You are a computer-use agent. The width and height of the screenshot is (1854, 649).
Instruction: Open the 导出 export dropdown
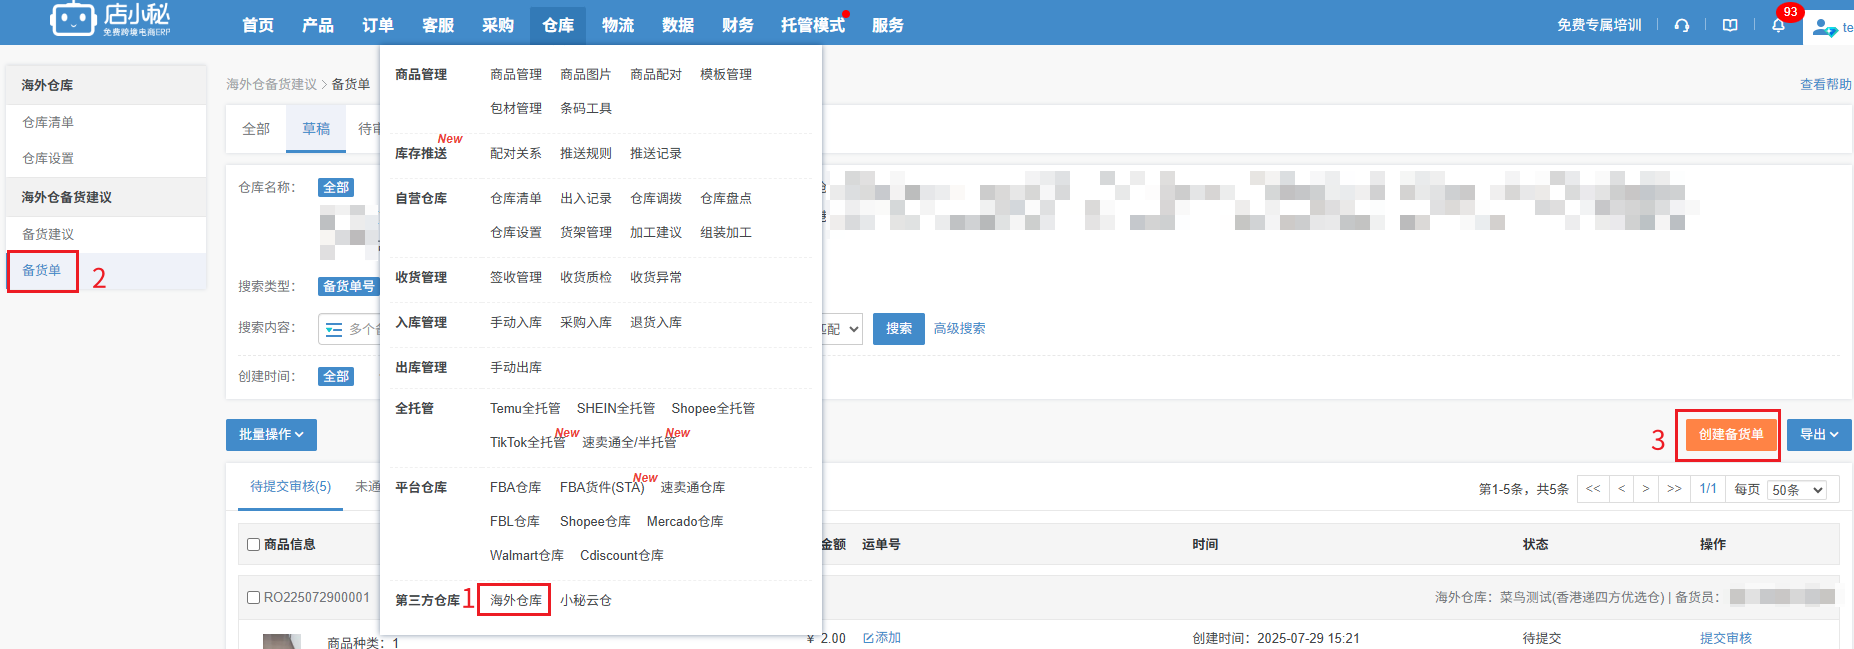click(x=1819, y=434)
